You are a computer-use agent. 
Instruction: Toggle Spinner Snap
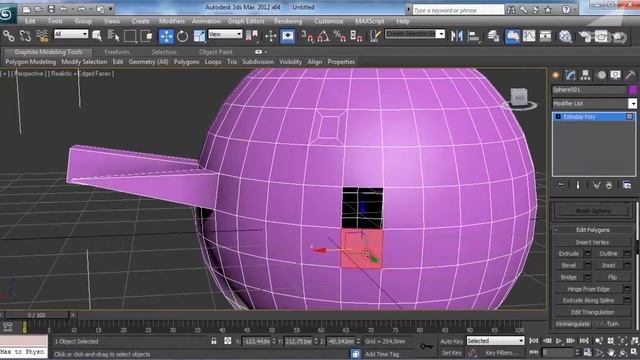[x=356, y=36]
